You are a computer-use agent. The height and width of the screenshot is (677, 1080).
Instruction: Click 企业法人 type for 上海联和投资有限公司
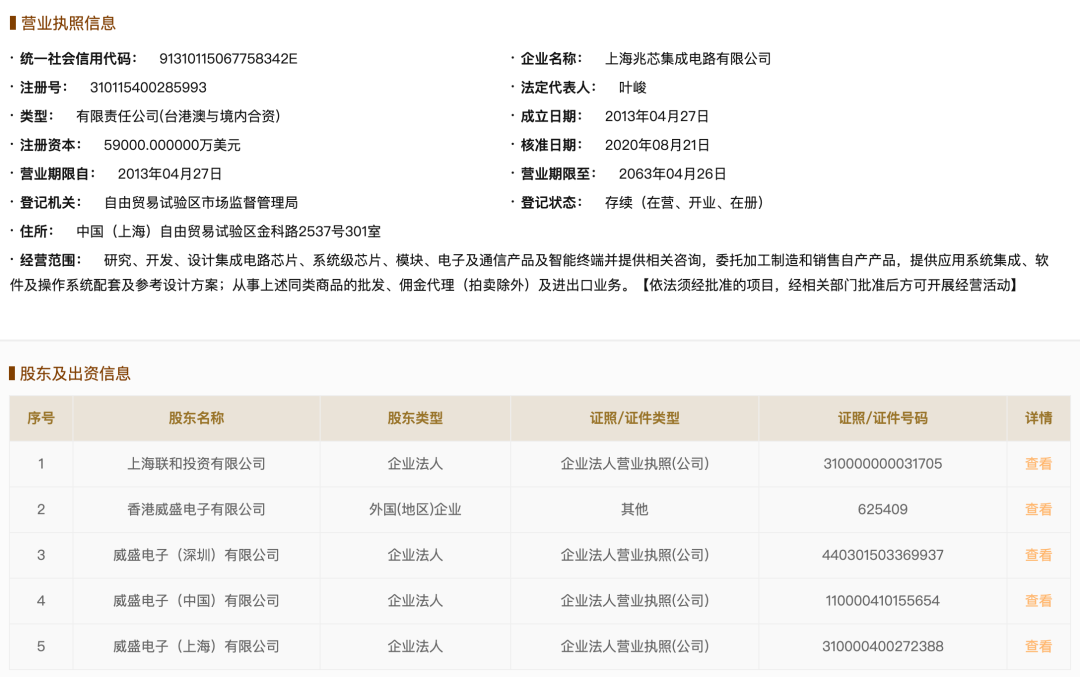(x=415, y=464)
